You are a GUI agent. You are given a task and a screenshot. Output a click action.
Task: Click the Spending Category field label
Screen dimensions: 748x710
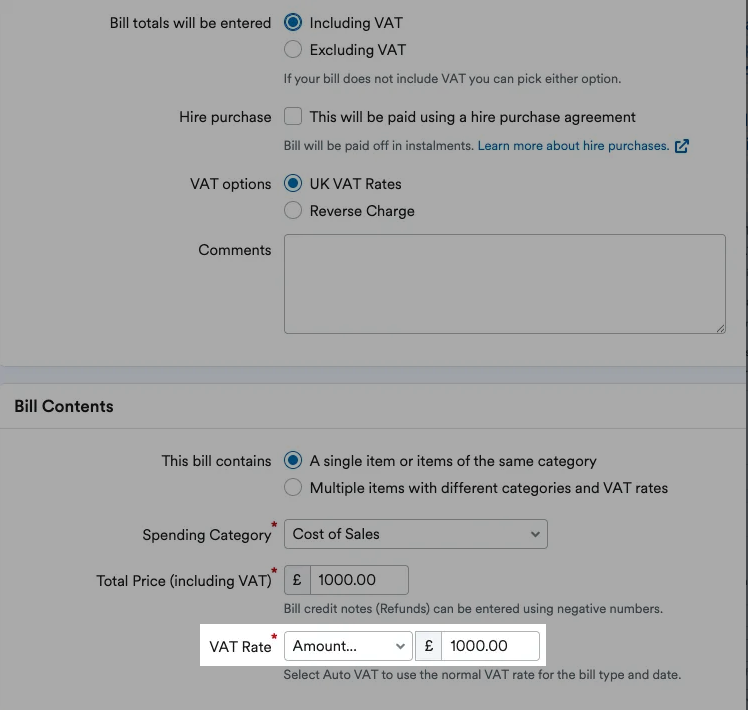point(206,535)
